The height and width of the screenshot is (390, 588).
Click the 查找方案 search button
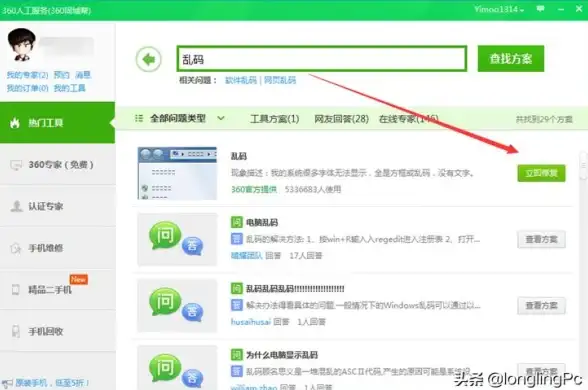tap(511, 58)
